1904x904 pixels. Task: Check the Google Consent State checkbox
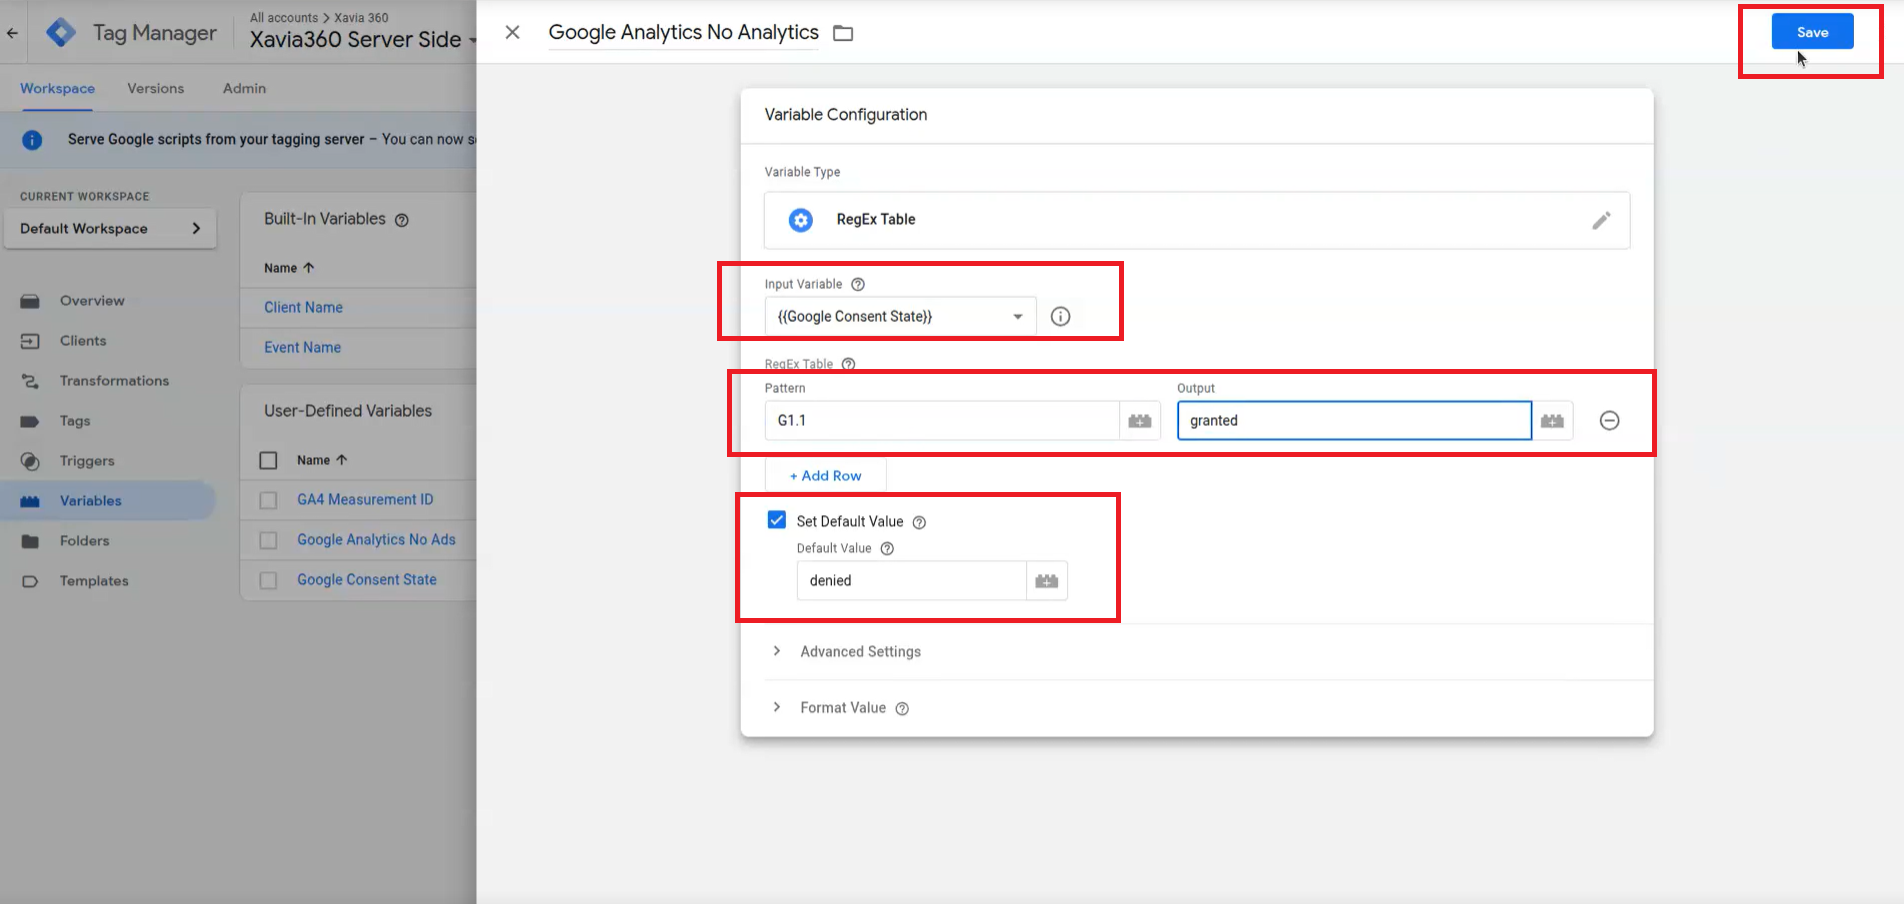[268, 580]
